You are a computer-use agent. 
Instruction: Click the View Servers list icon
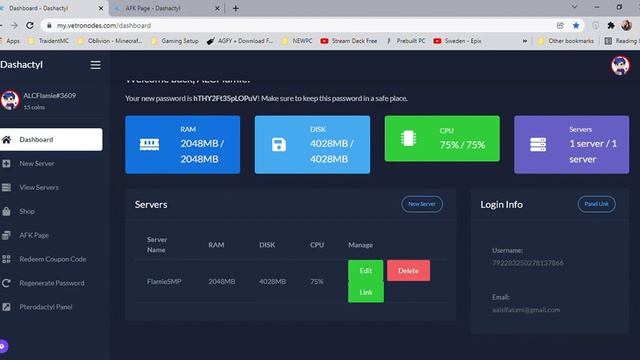6,187
